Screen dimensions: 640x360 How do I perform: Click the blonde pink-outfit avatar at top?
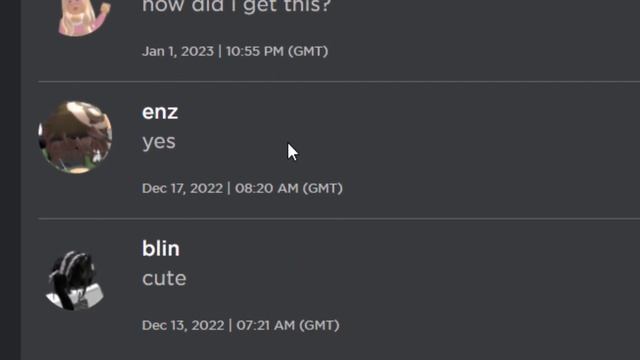84,16
